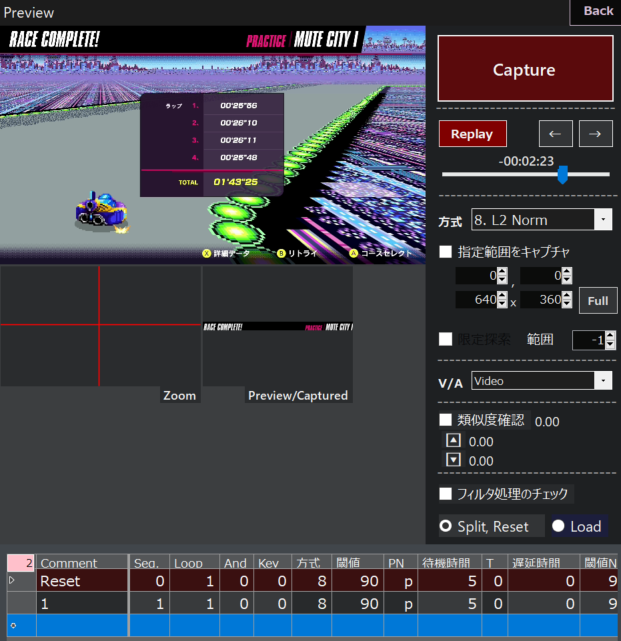Select the Load radio button
The width and height of the screenshot is (621, 641).
pyautogui.click(x=558, y=526)
